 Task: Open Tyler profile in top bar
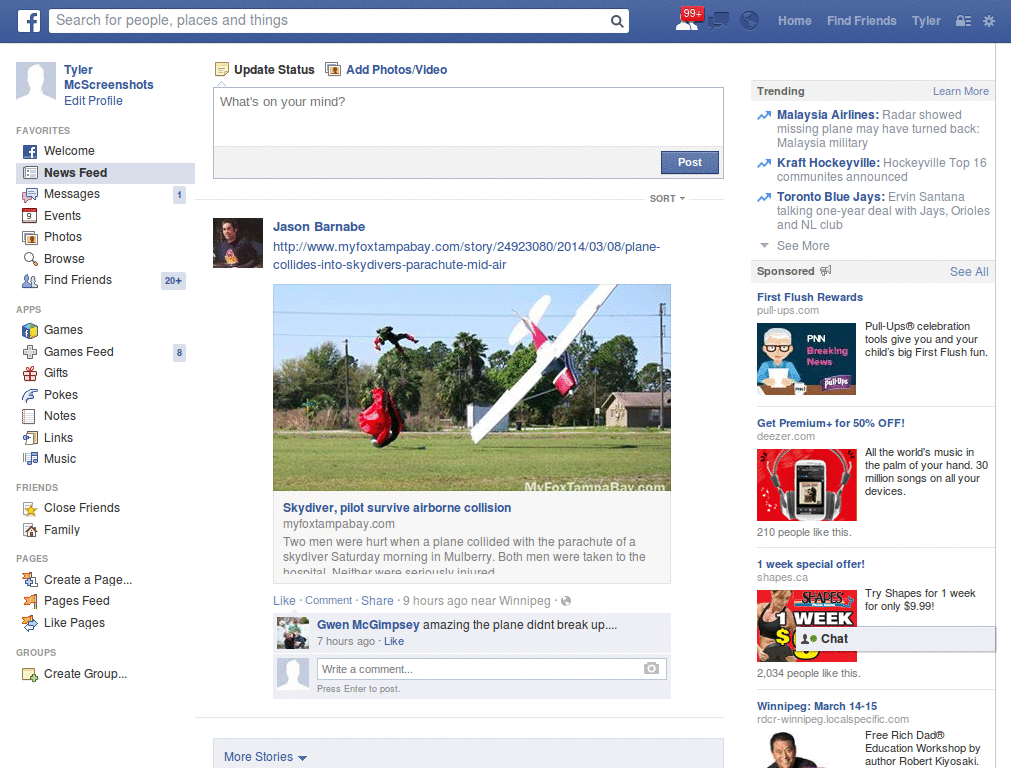[926, 21]
